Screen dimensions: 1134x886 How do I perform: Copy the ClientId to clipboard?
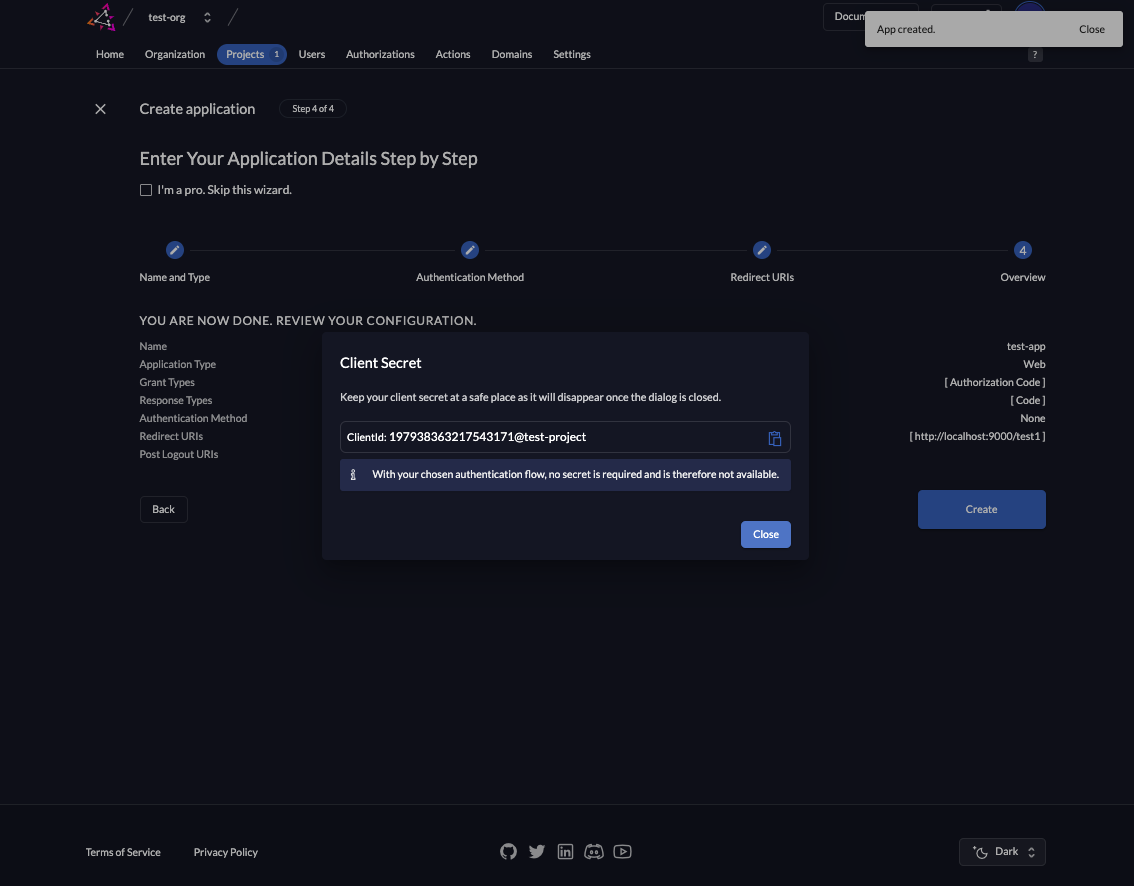pyautogui.click(x=775, y=438)
